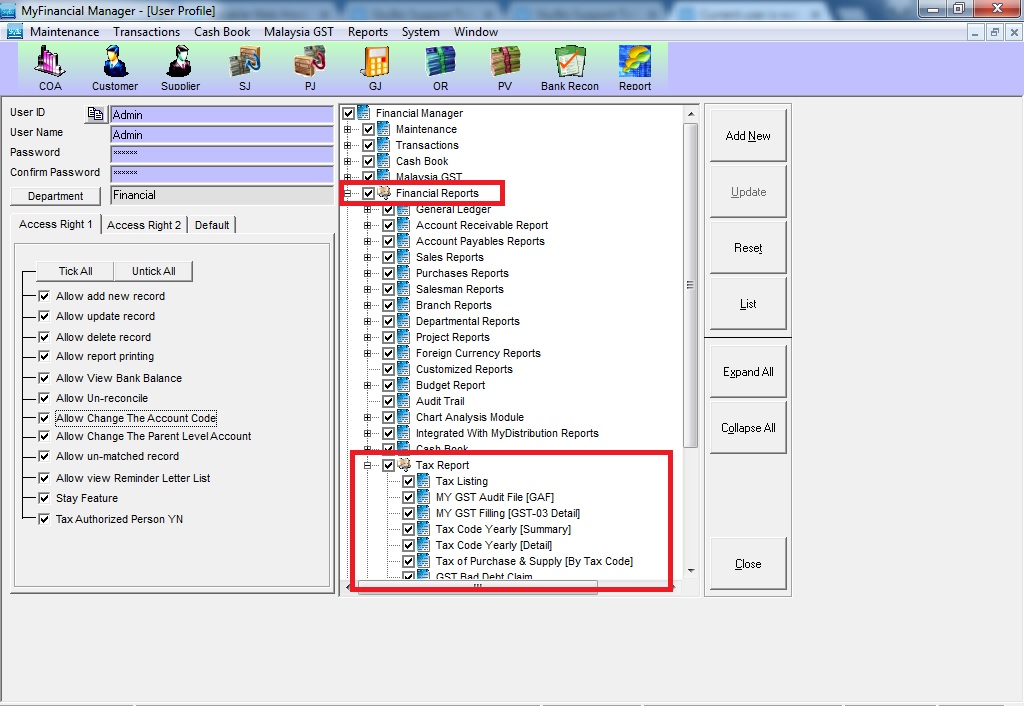Open the Supplier toolbar icon
1024x706 pixels.
[x=180, y=66]
